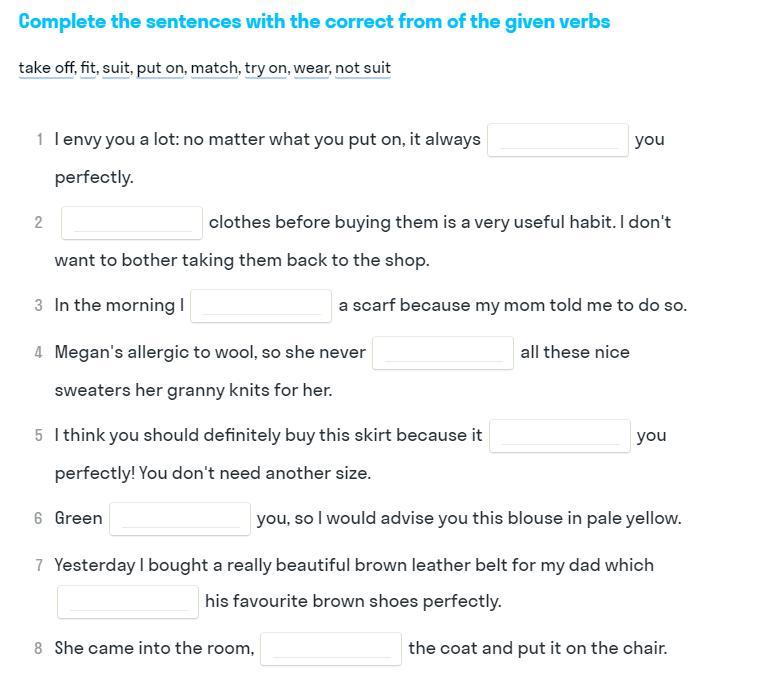This screenshot has height=691, width=764.
Task: Click the verb 'put on' in word list
Action: (x=160, y=68)
